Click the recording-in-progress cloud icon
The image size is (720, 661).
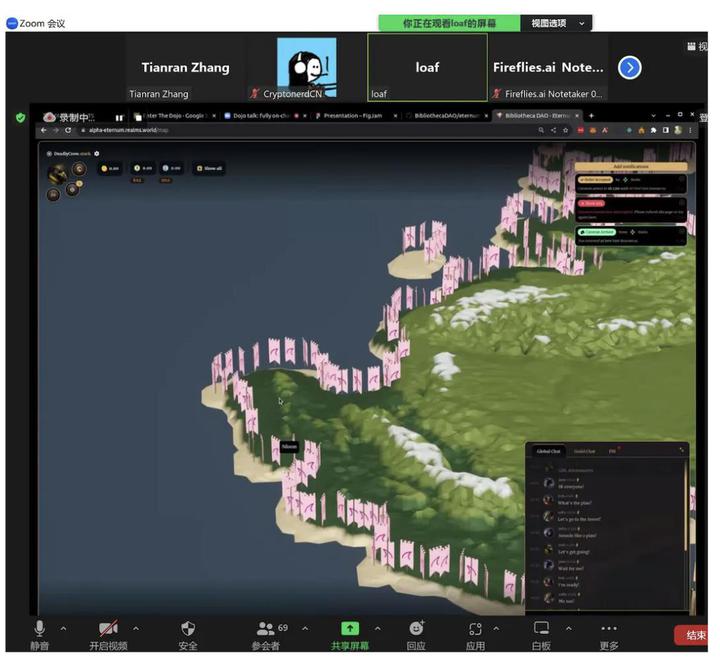(x=49, y=118)
